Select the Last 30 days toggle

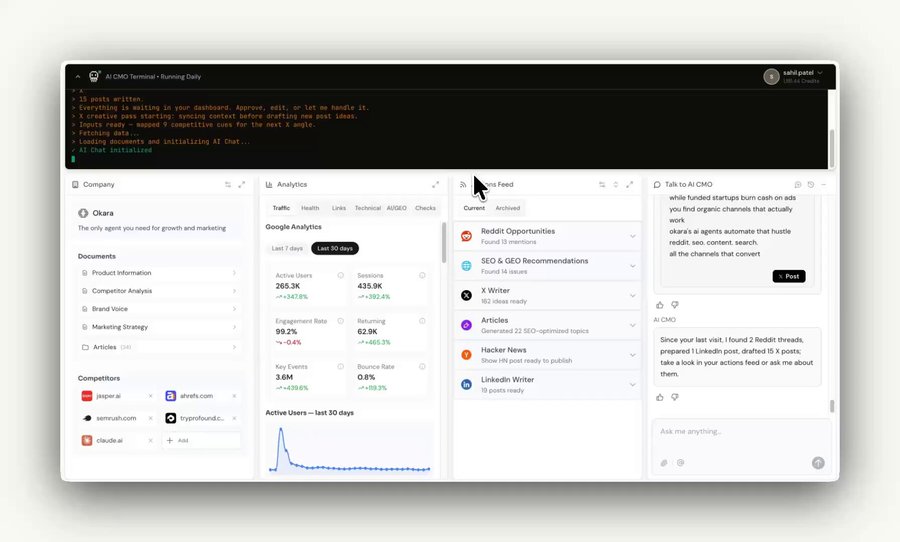coord(335,249)
